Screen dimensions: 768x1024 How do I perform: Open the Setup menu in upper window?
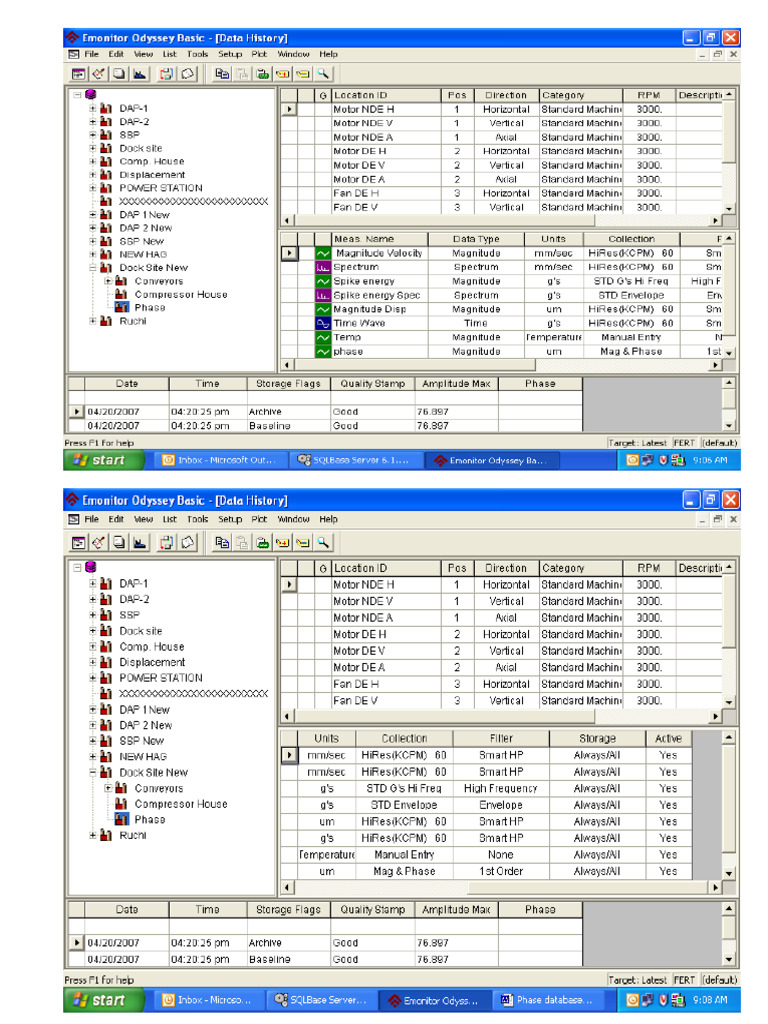tap(230, 54)
